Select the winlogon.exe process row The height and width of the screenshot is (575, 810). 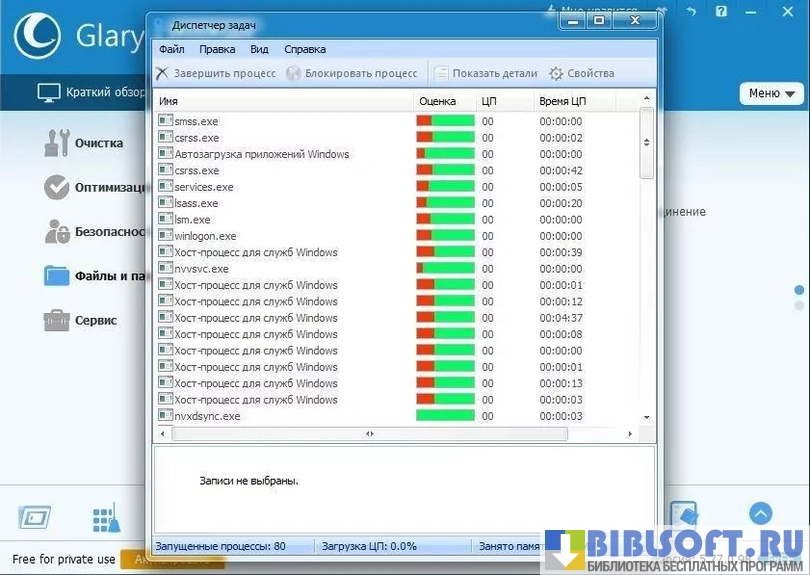[205, 236]
